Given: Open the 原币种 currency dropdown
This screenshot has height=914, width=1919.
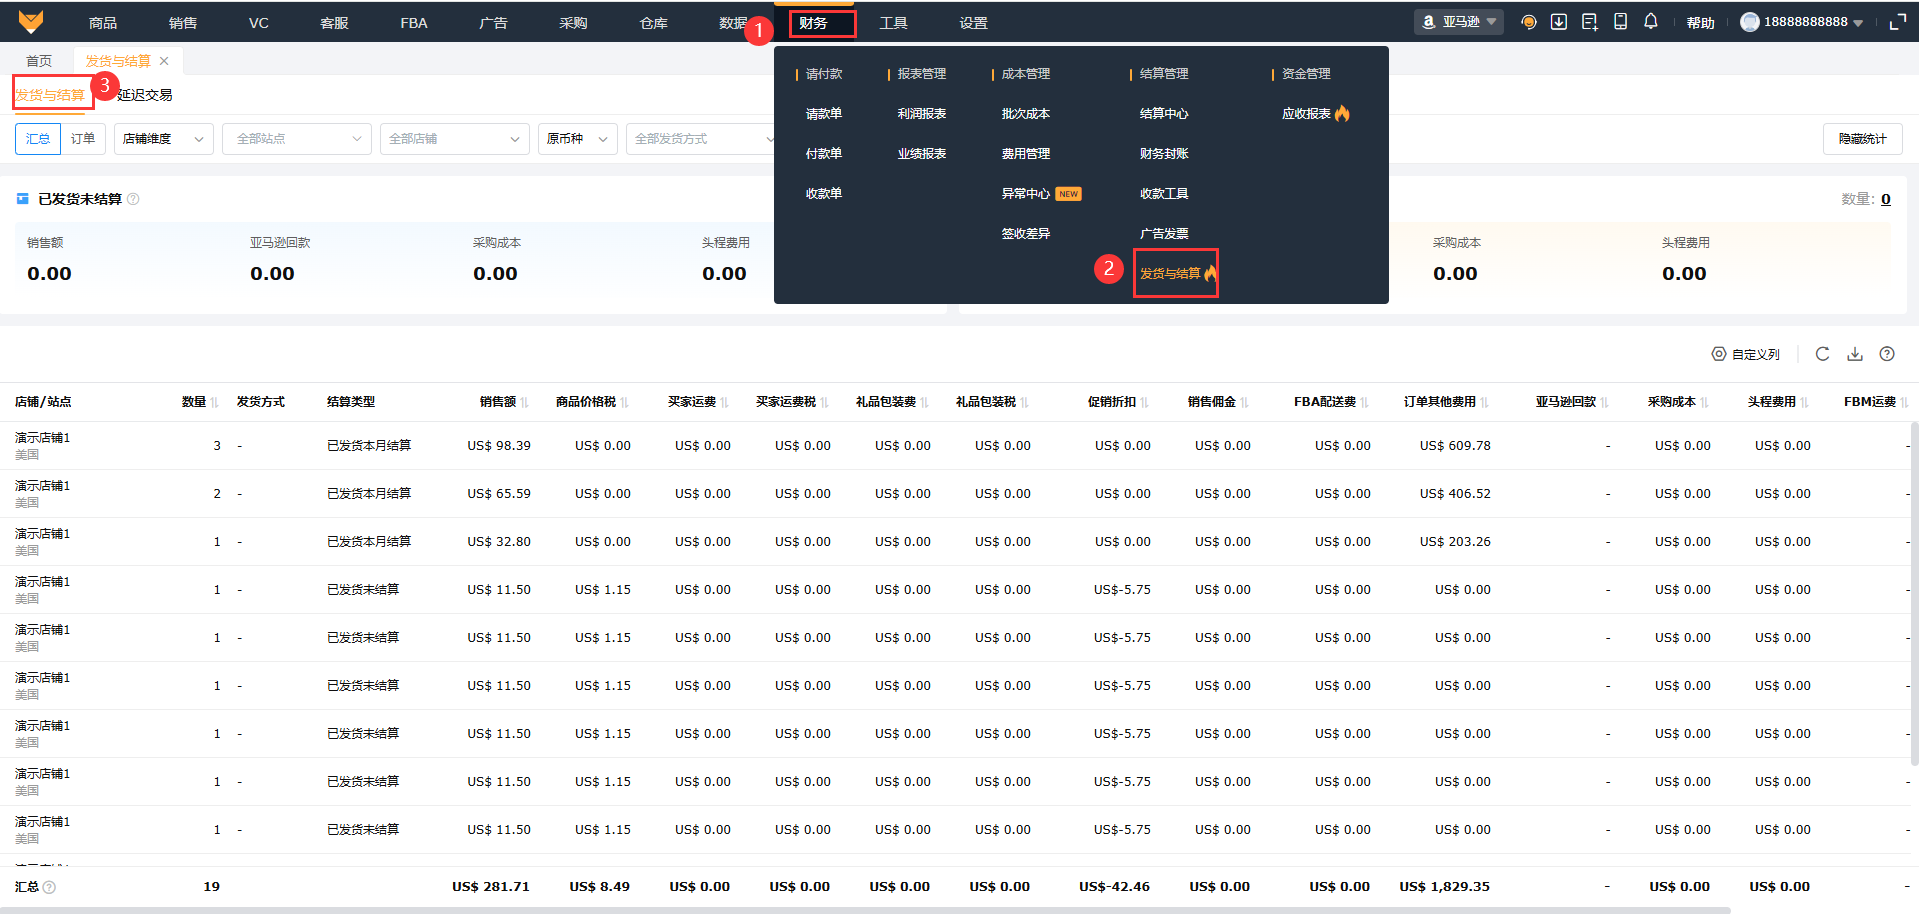Looking at the screenshot, I should pos(577,139).
